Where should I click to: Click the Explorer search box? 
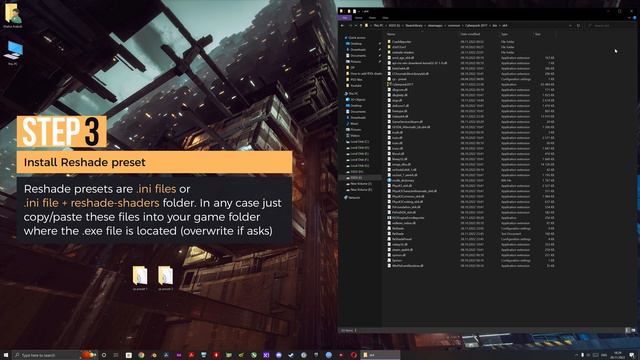(x=611, y=25)
